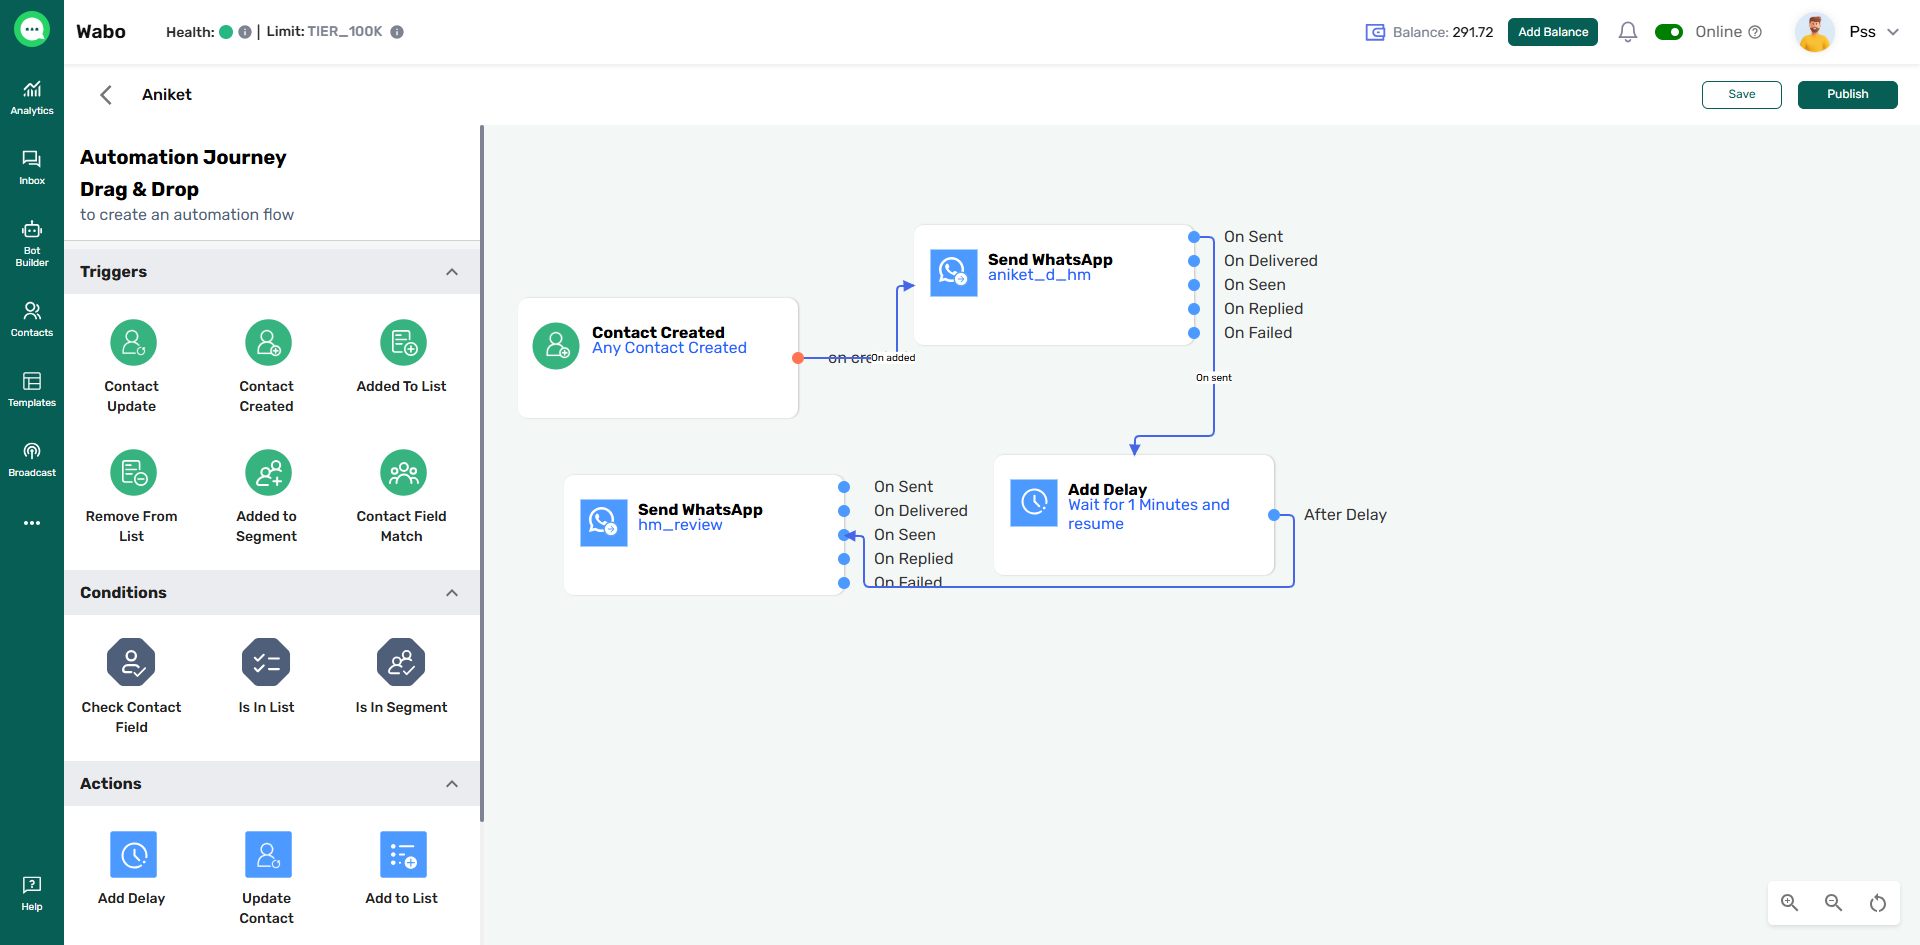Collapse the Triggers section

tap(452, 272)
